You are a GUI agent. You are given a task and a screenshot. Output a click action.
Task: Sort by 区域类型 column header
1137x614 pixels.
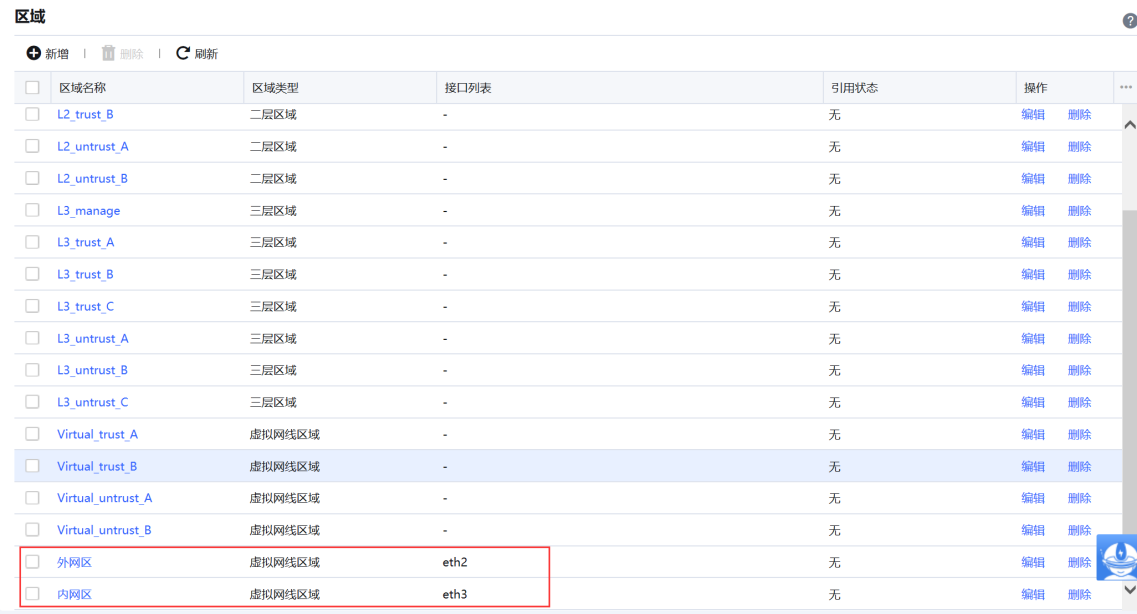[x=275, y=88]
